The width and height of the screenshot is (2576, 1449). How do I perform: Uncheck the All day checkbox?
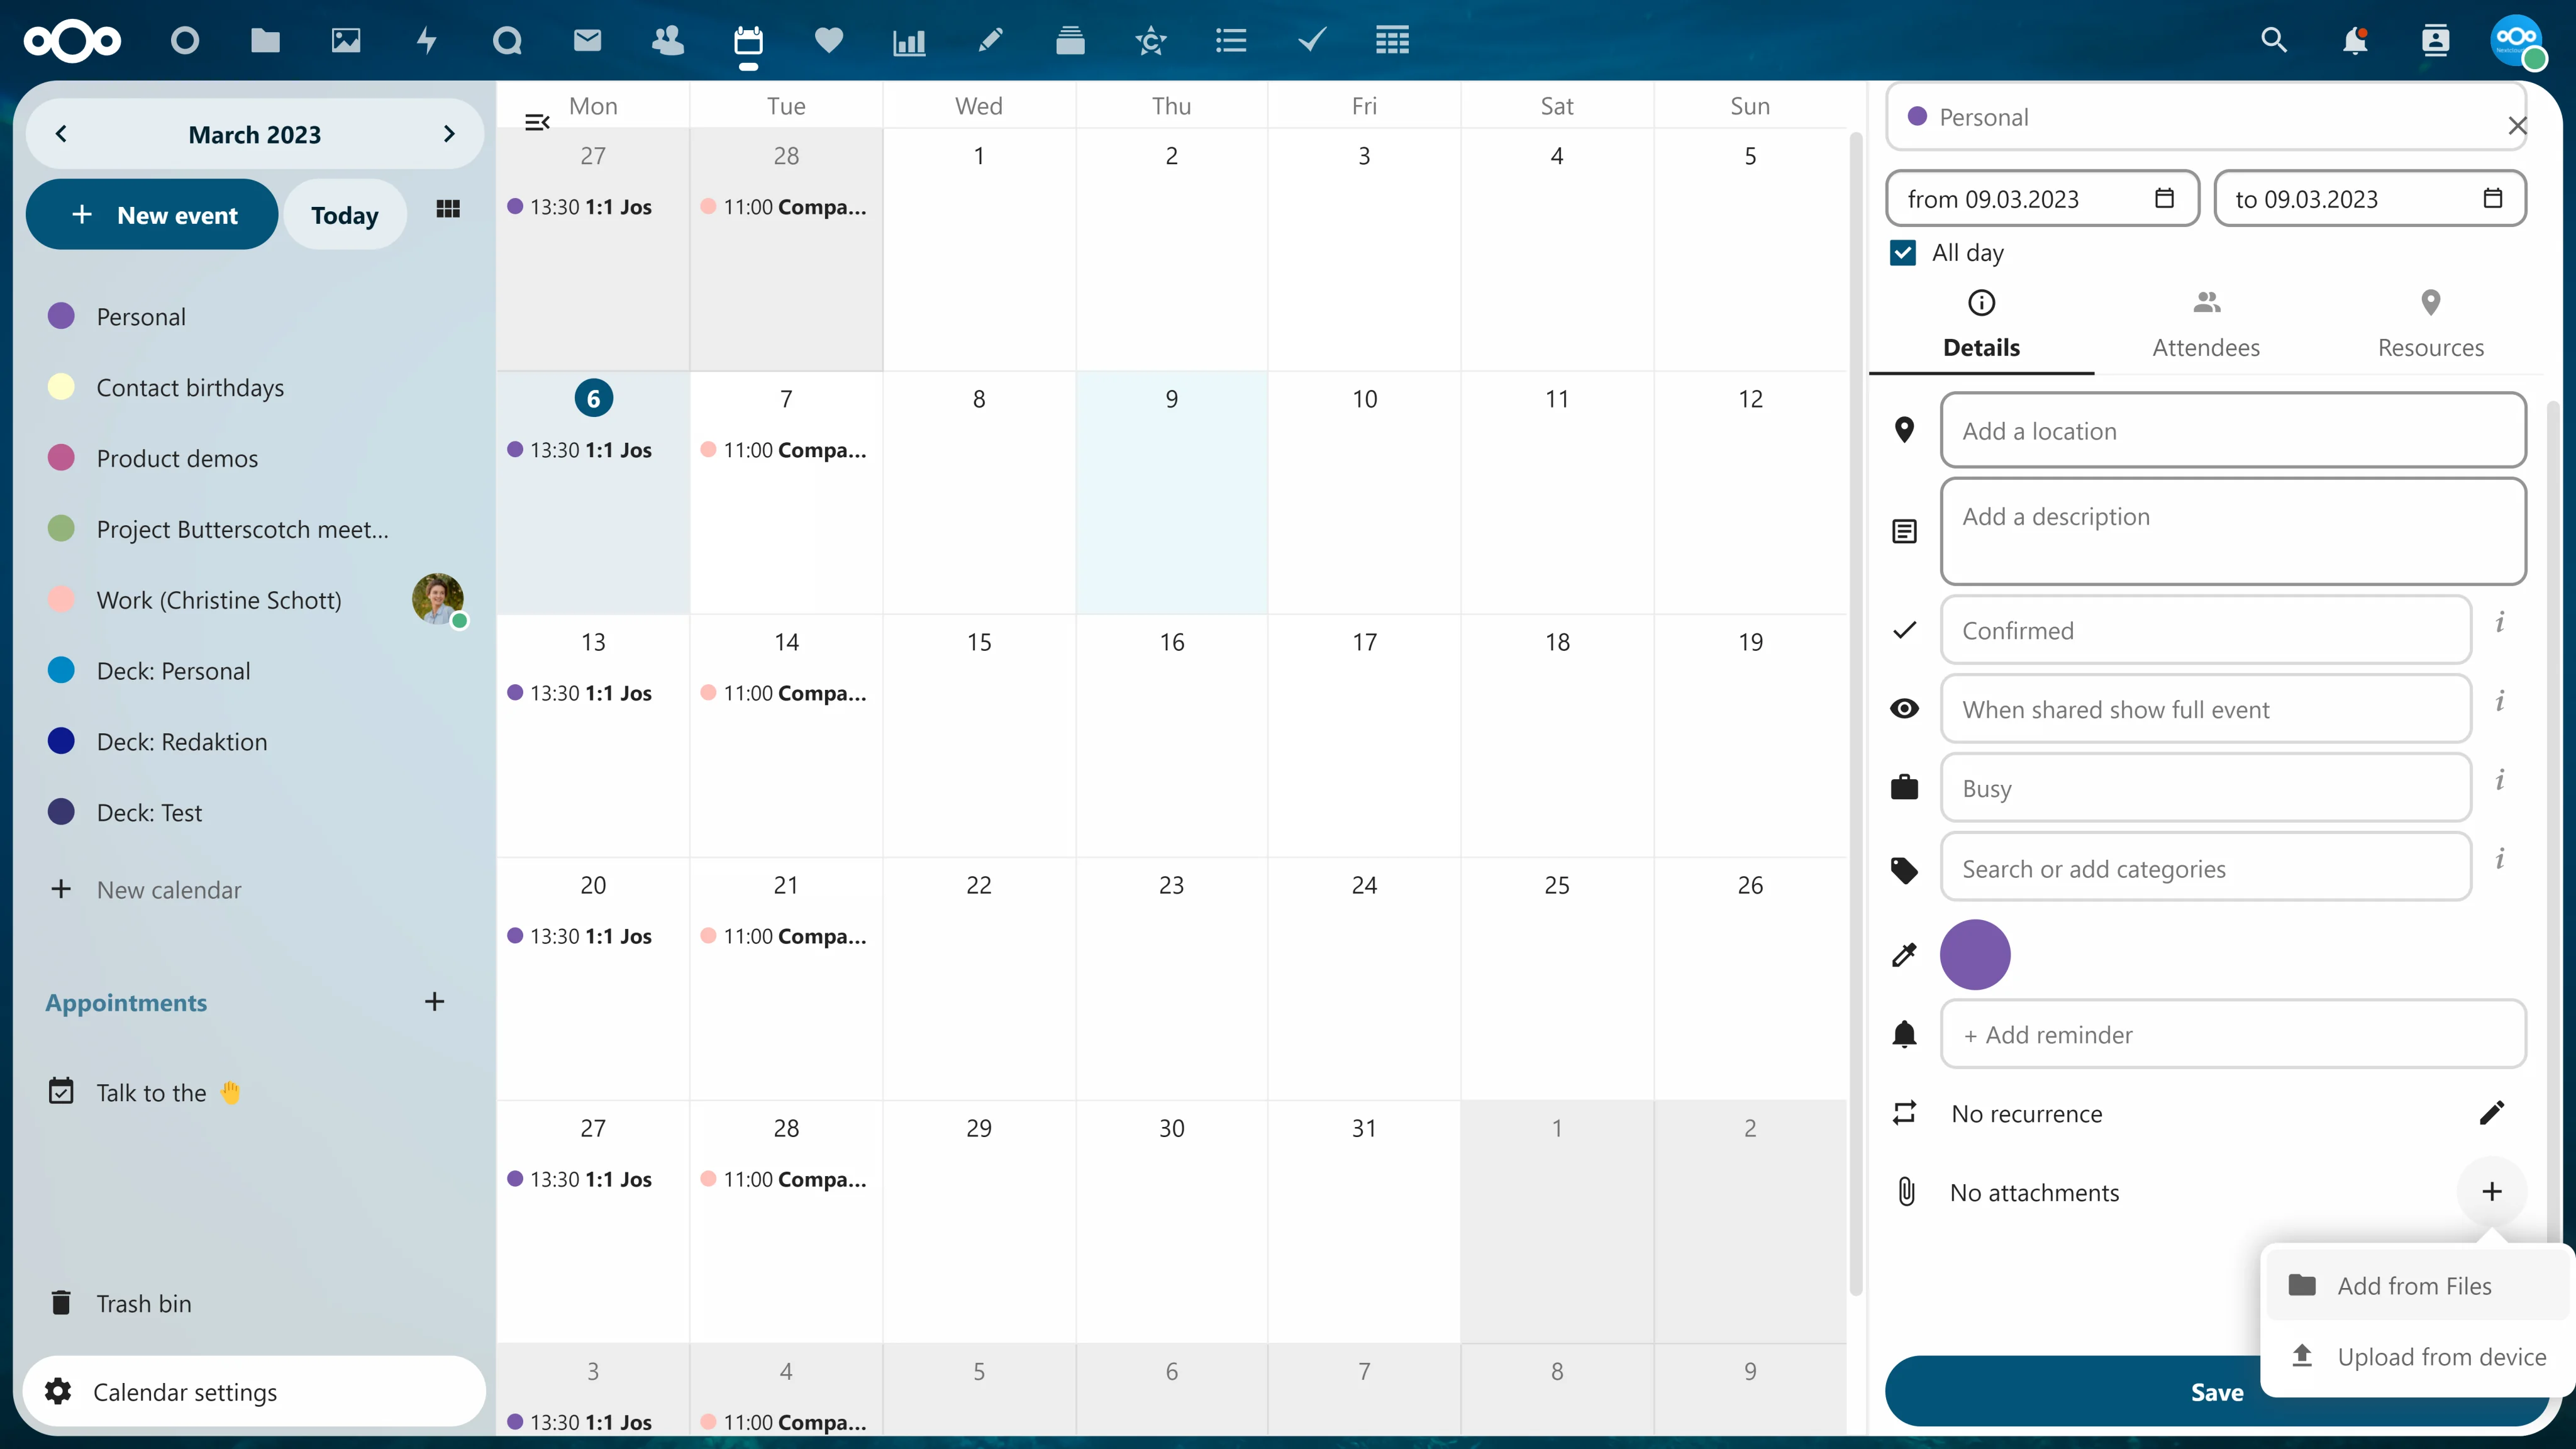pyautogui.click(x=1903, y=253)
